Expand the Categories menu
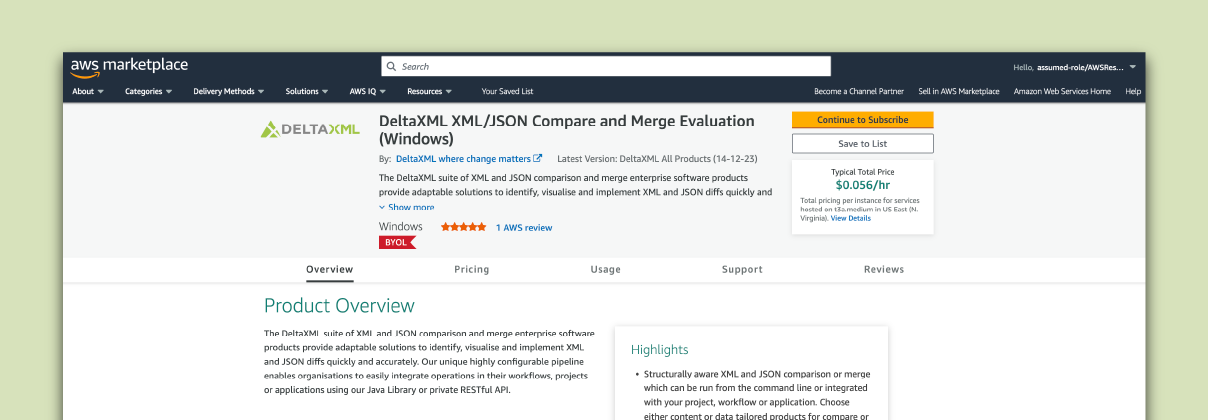1208x420 pixels. (x=148, y=91)
